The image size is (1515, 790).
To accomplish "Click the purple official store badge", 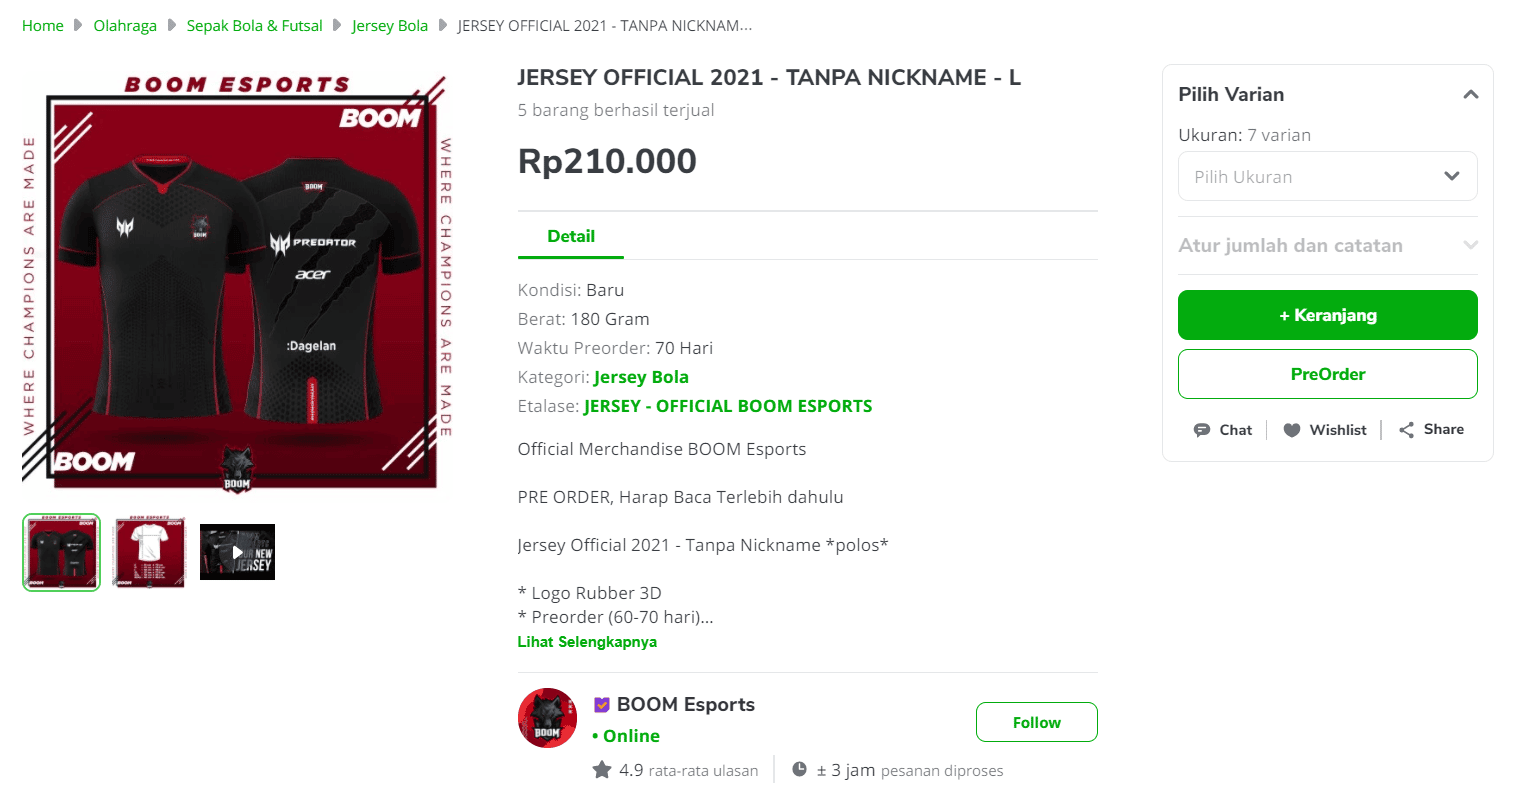I will click(601, 705).
